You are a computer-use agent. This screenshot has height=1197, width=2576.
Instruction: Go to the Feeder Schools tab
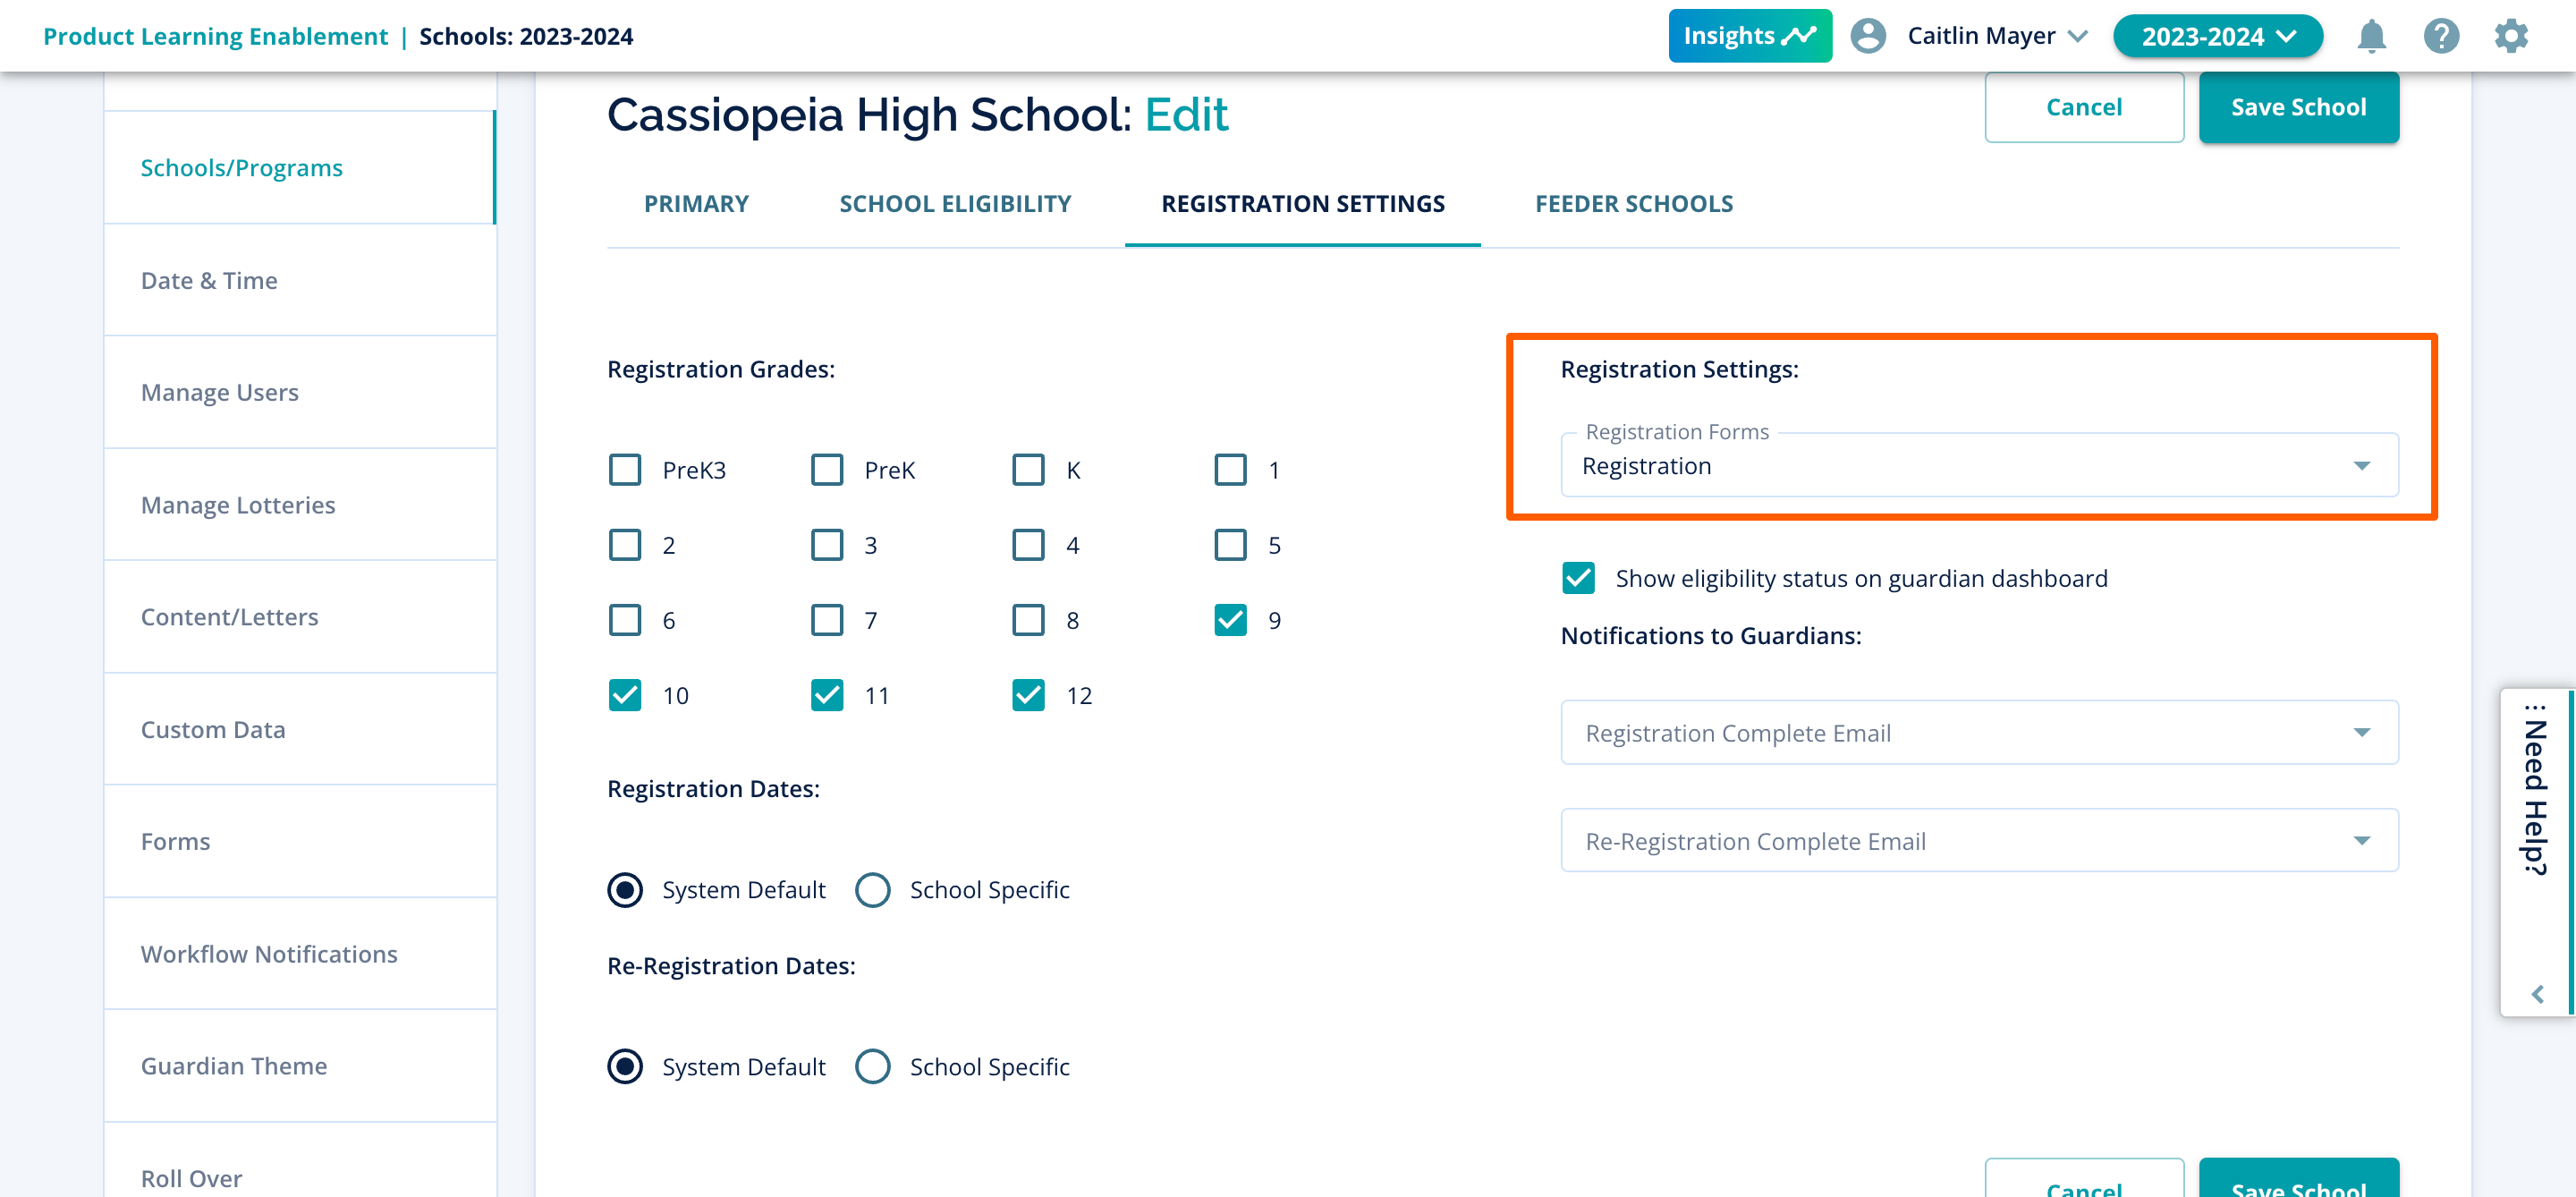(x=1634, y=204)
